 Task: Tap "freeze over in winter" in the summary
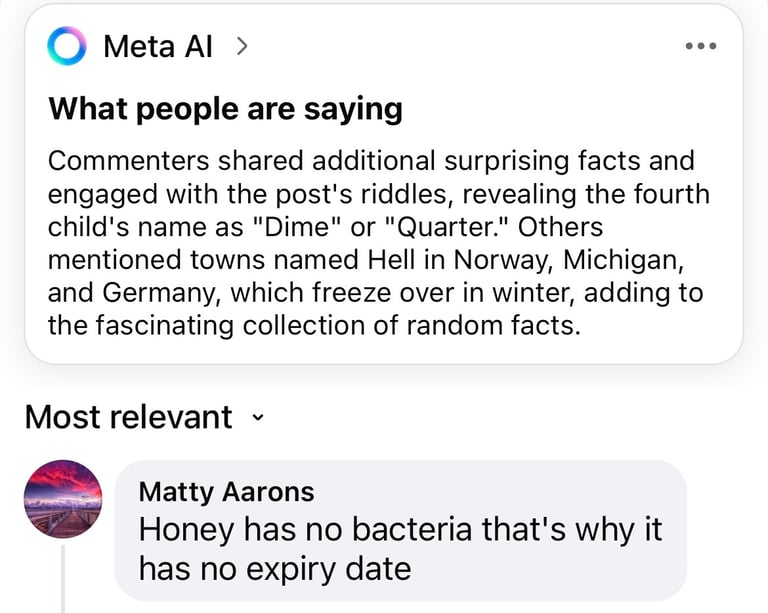click(432, 293)
